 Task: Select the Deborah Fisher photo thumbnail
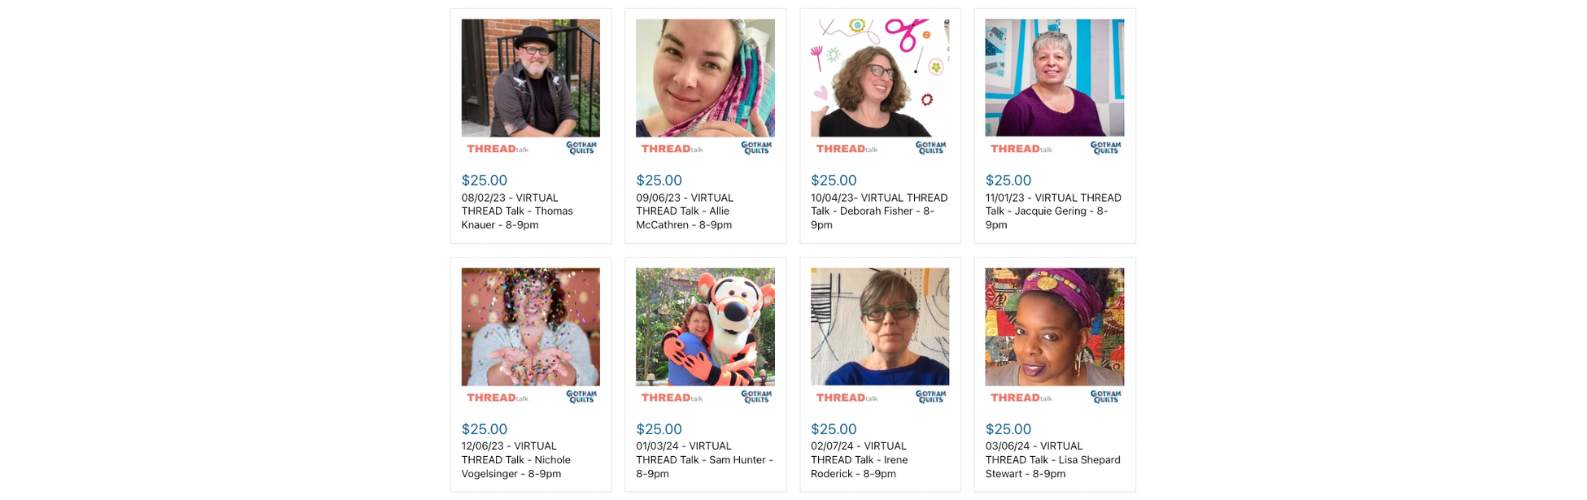tap(880, 78)
